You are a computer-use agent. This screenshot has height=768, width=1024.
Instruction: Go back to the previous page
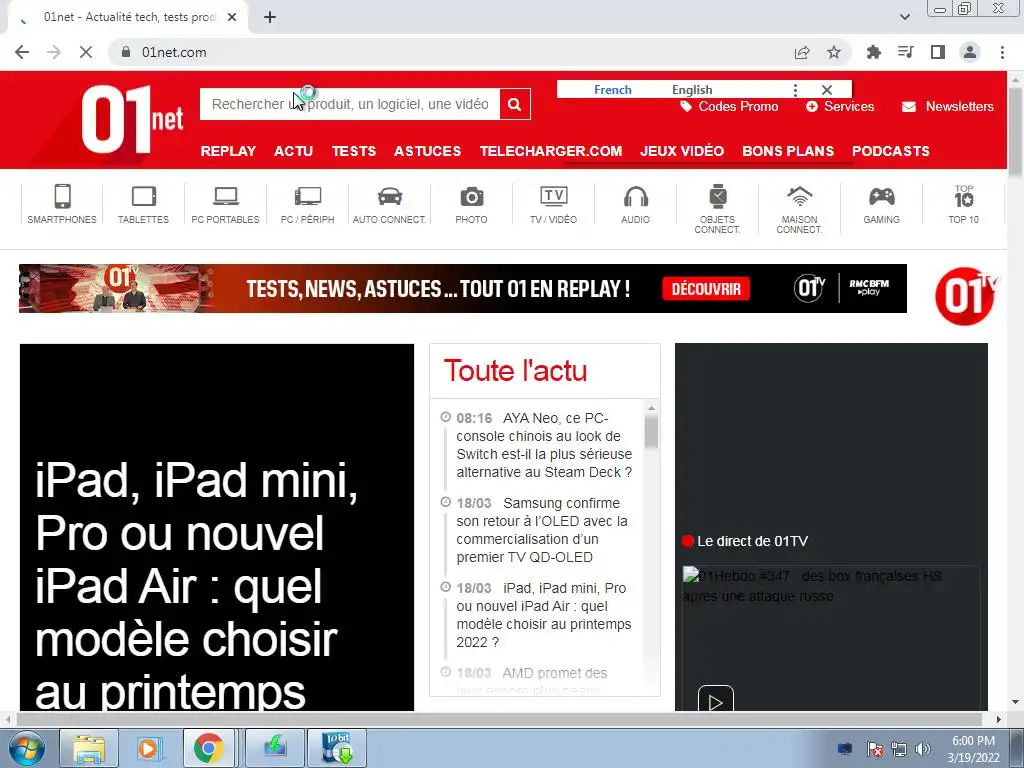tap(22, 52)
